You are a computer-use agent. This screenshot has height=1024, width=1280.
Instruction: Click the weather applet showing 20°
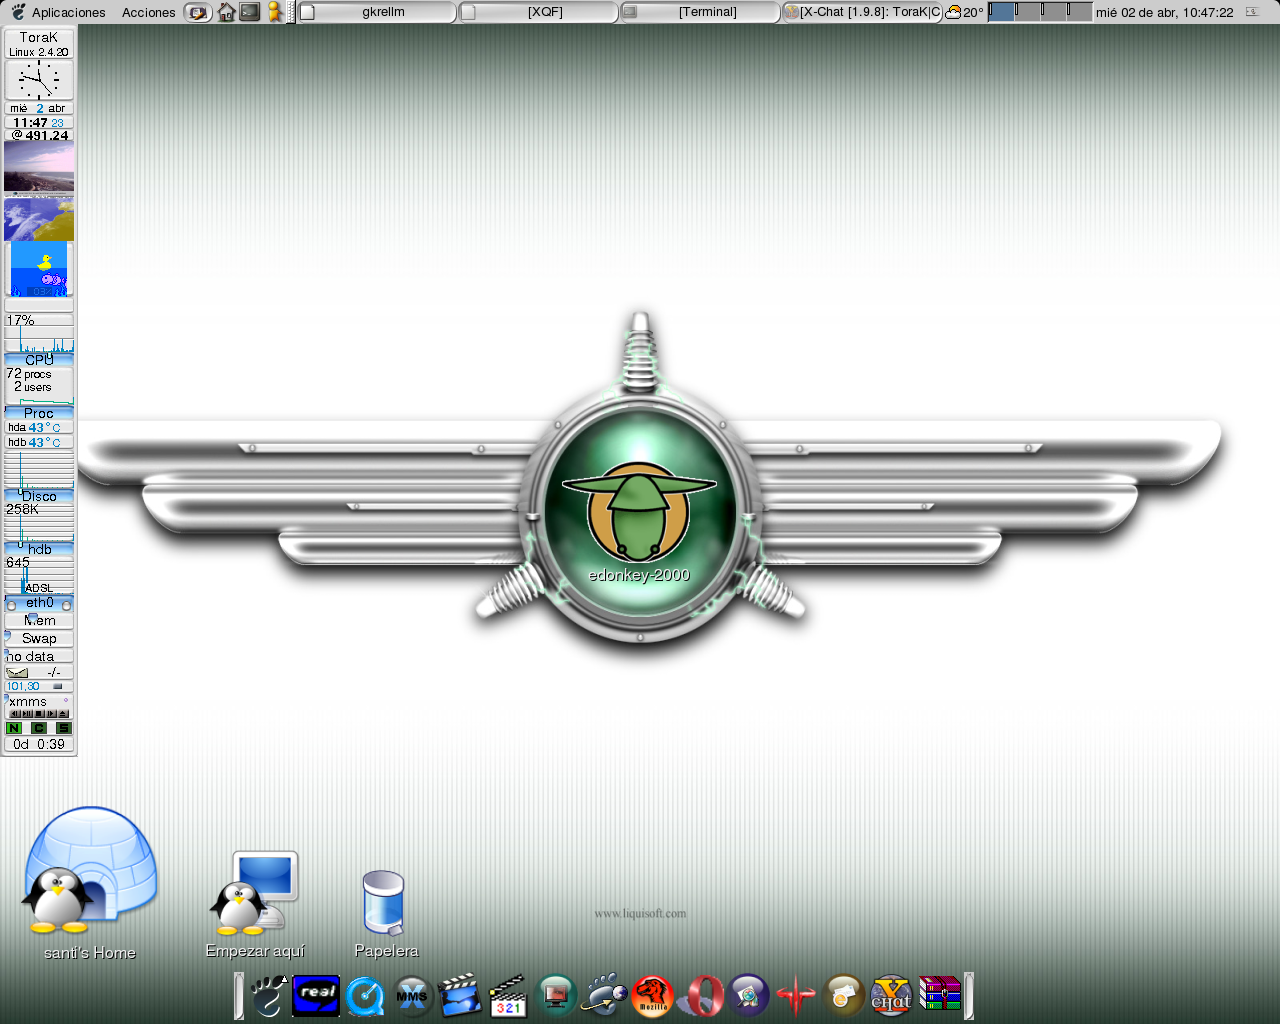(965, 12)
